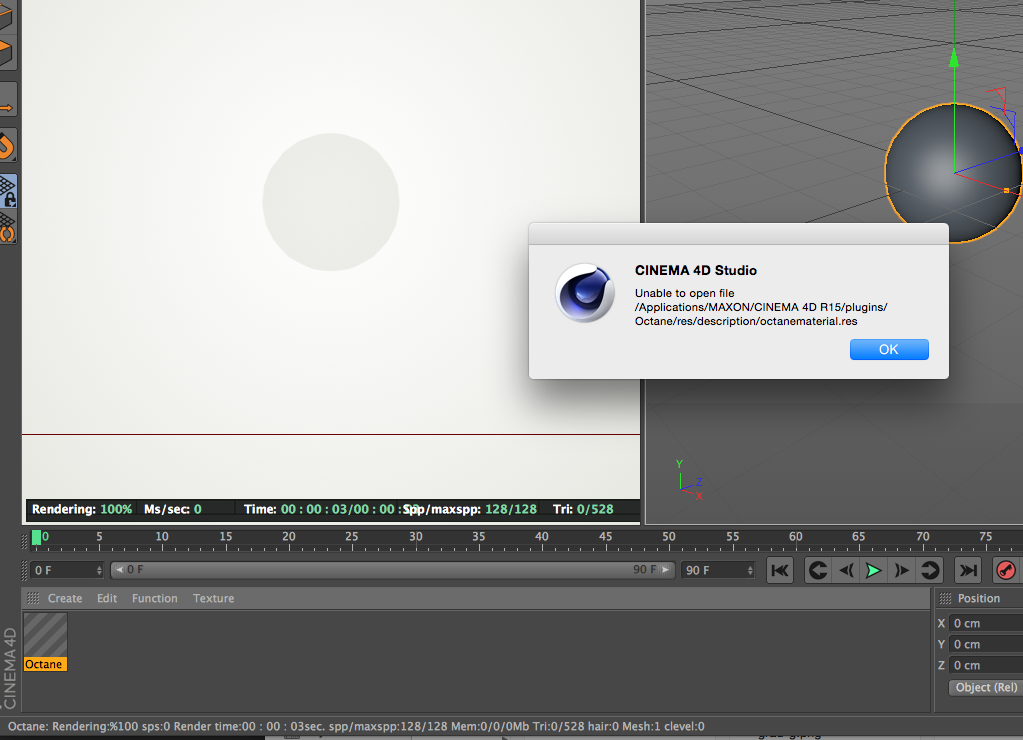The width and height of the screenshot is (1023, 740).
Task: Open the Object (Rel) dropdown
Action: pyautogui.click(x=986, y=687)
